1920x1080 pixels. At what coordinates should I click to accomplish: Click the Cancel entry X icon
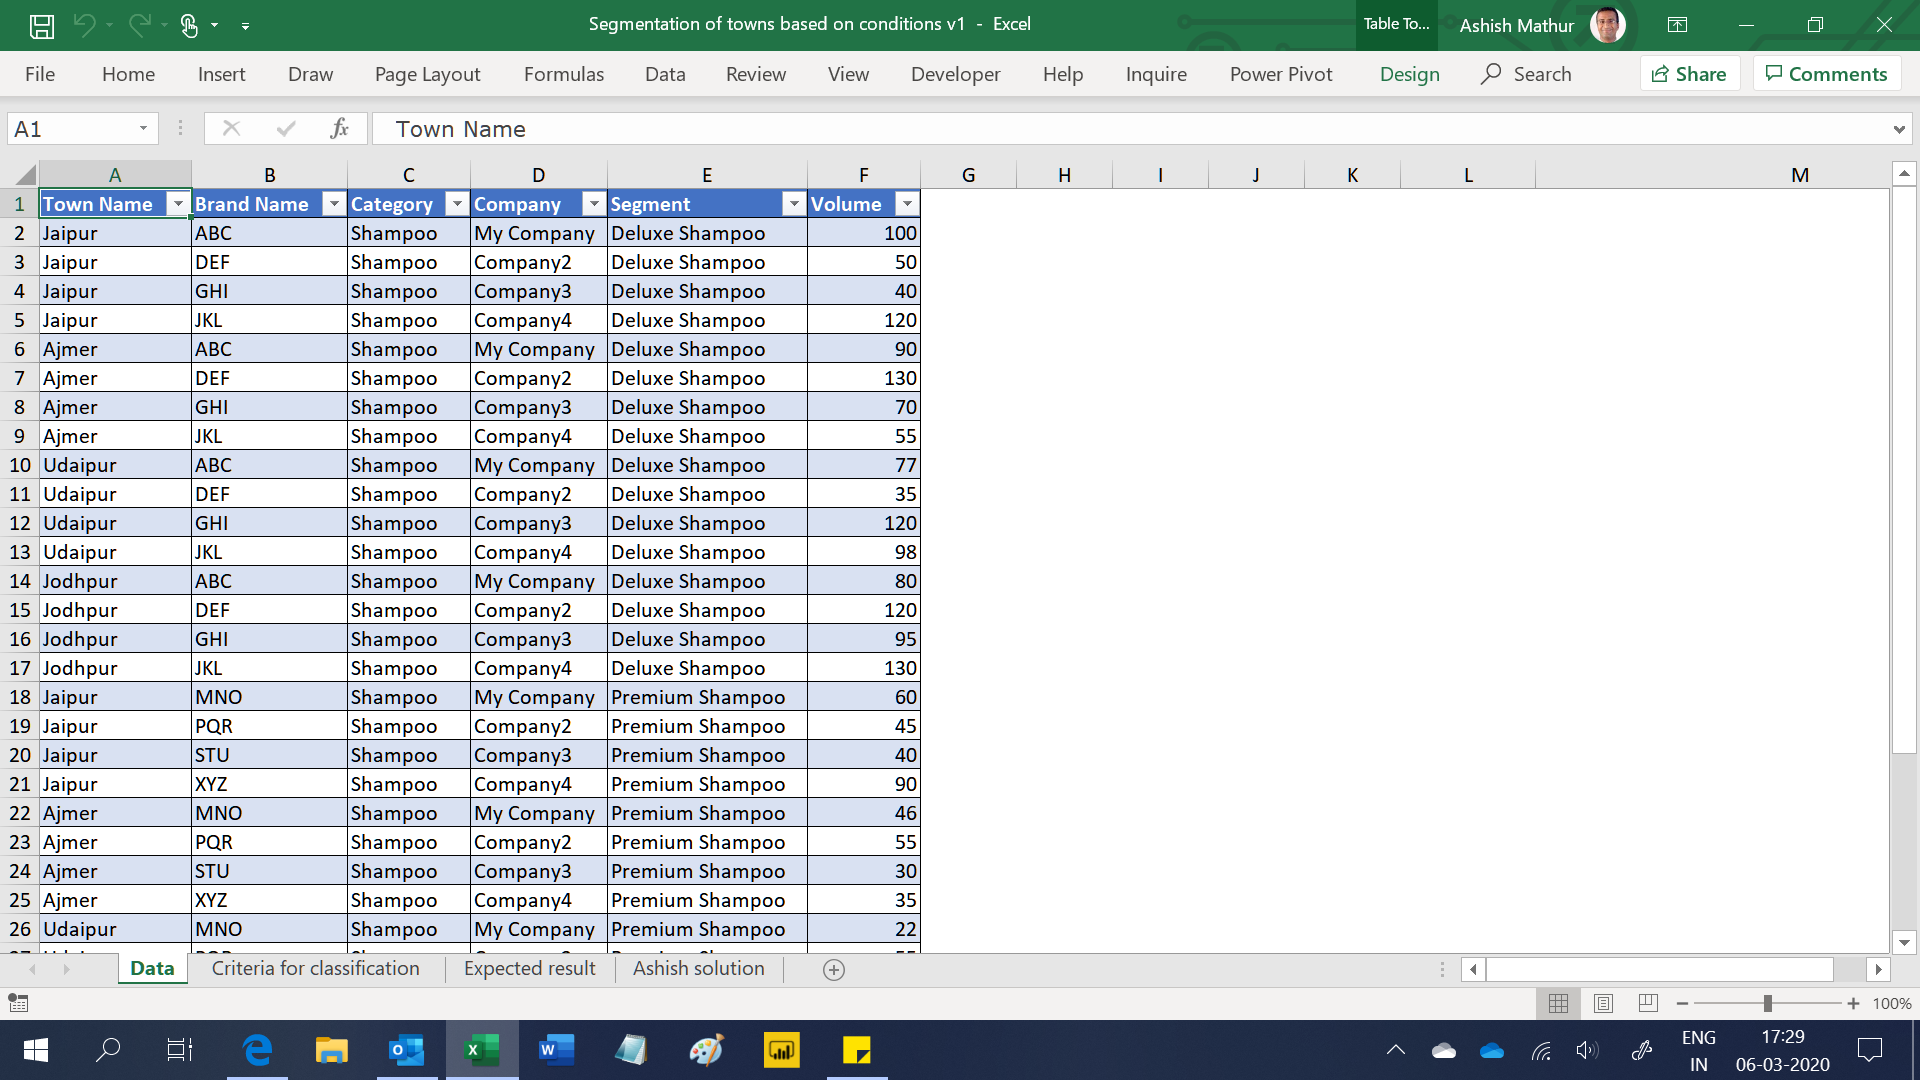pos(231,128)
